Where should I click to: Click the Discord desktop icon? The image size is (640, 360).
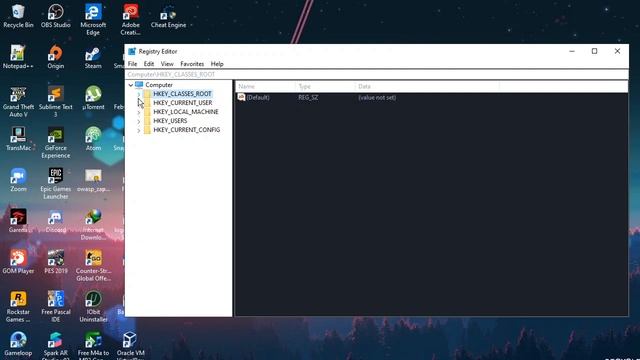pos(56,221)
